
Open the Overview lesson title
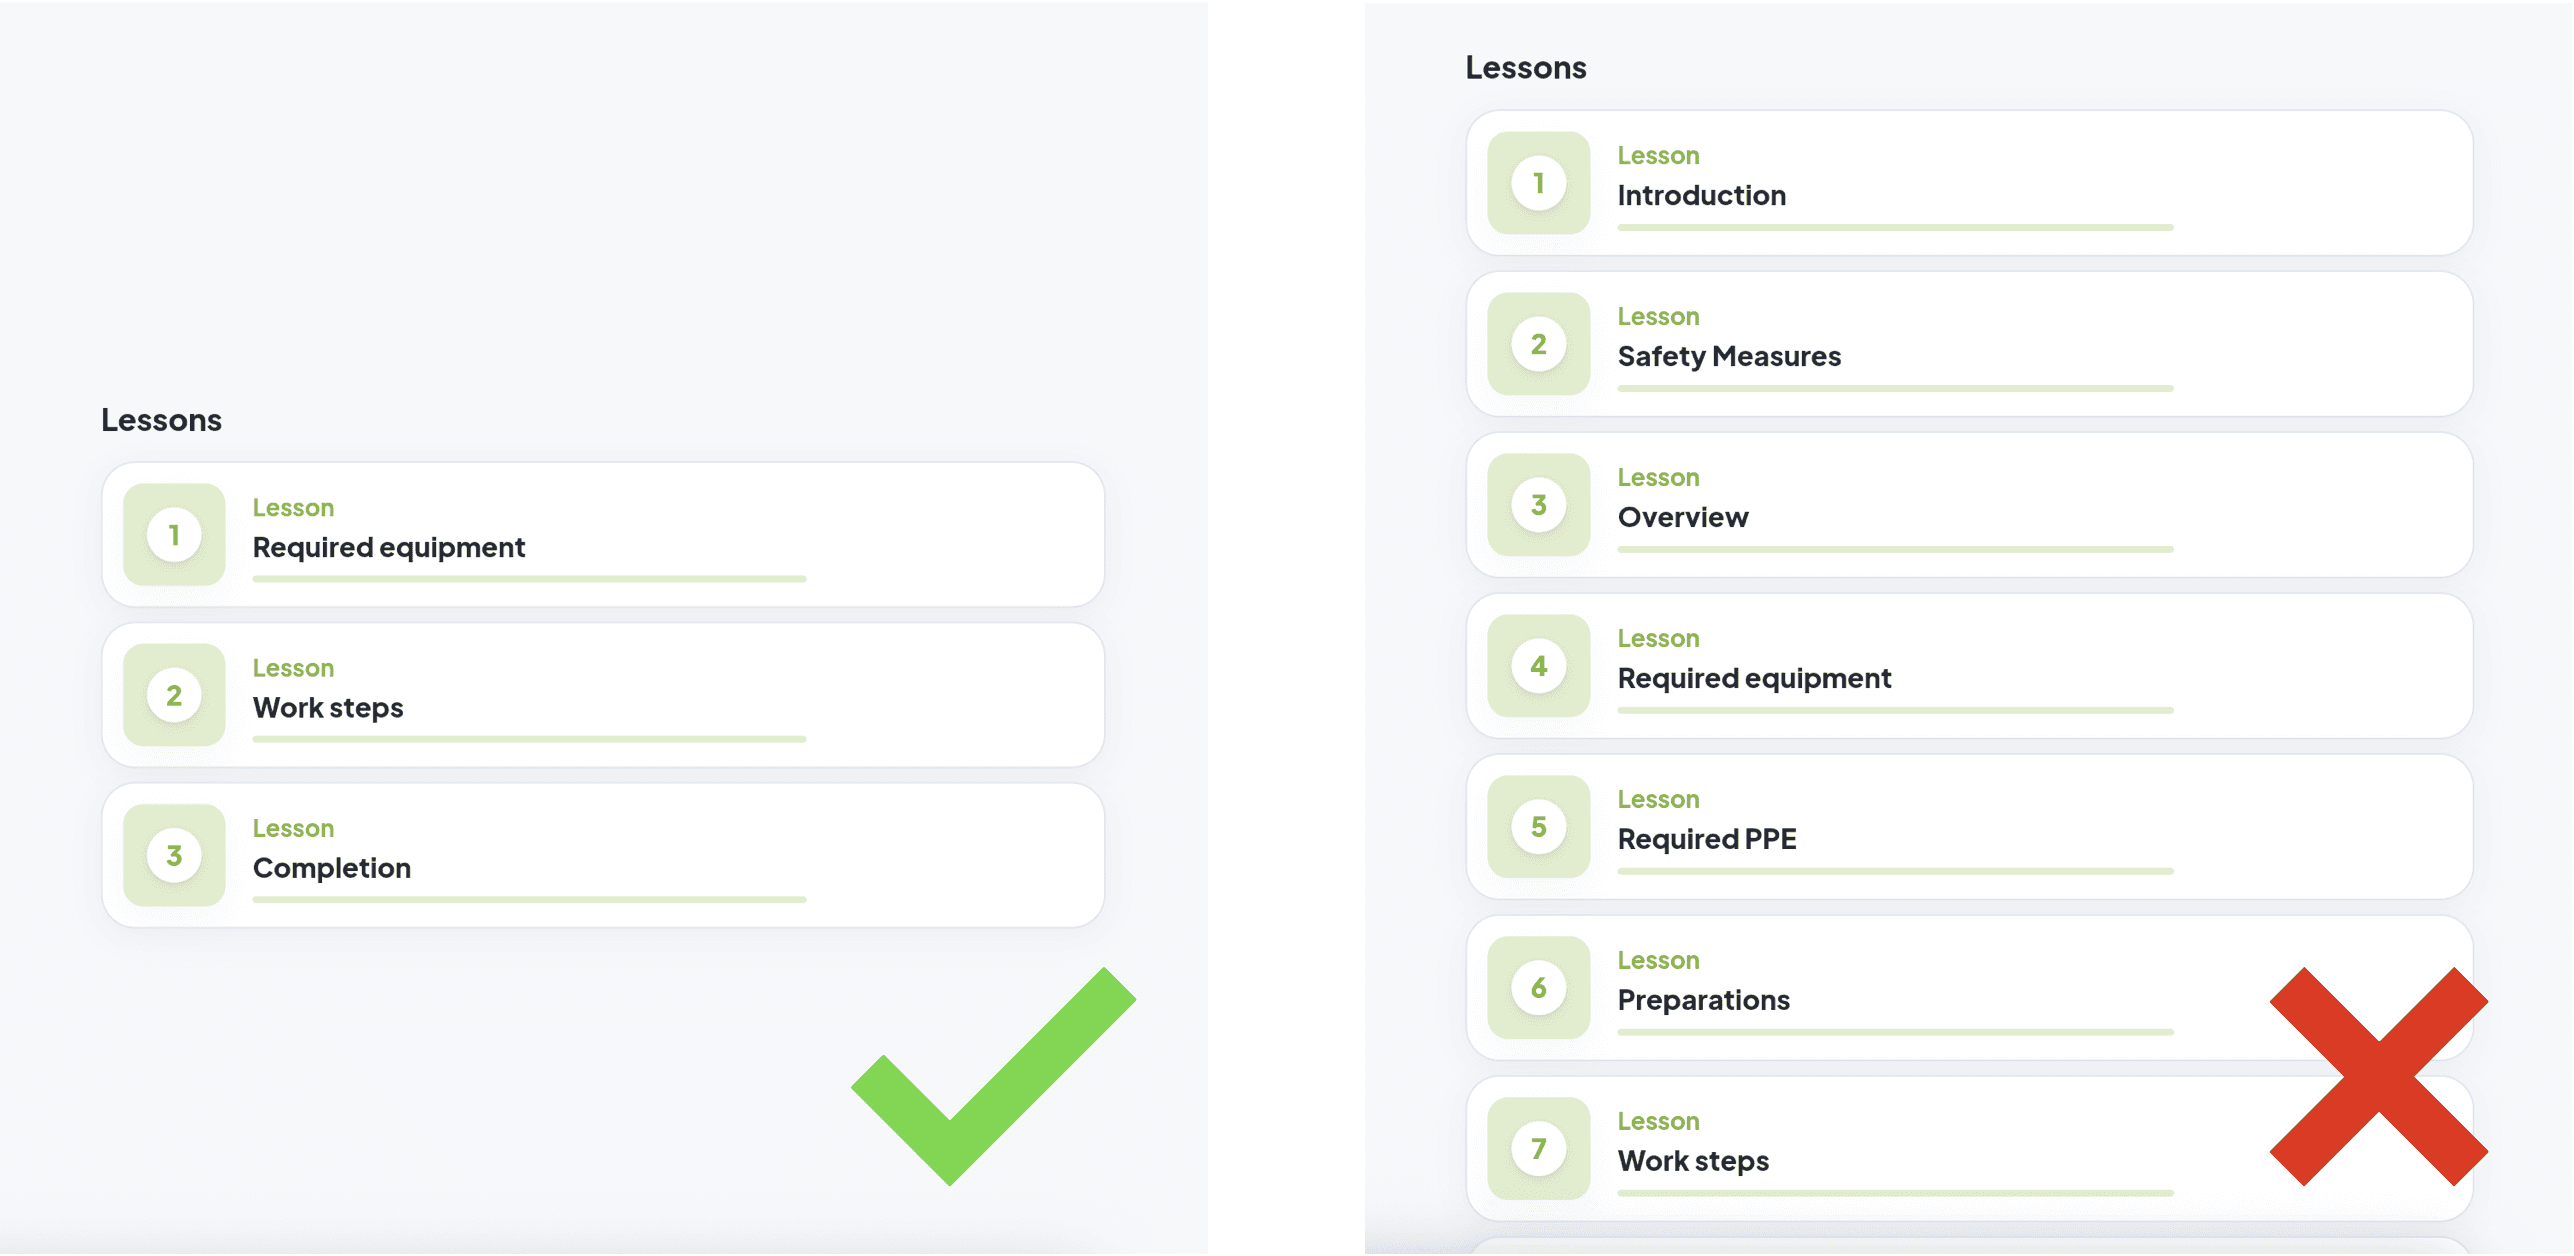pos(1683,517)
